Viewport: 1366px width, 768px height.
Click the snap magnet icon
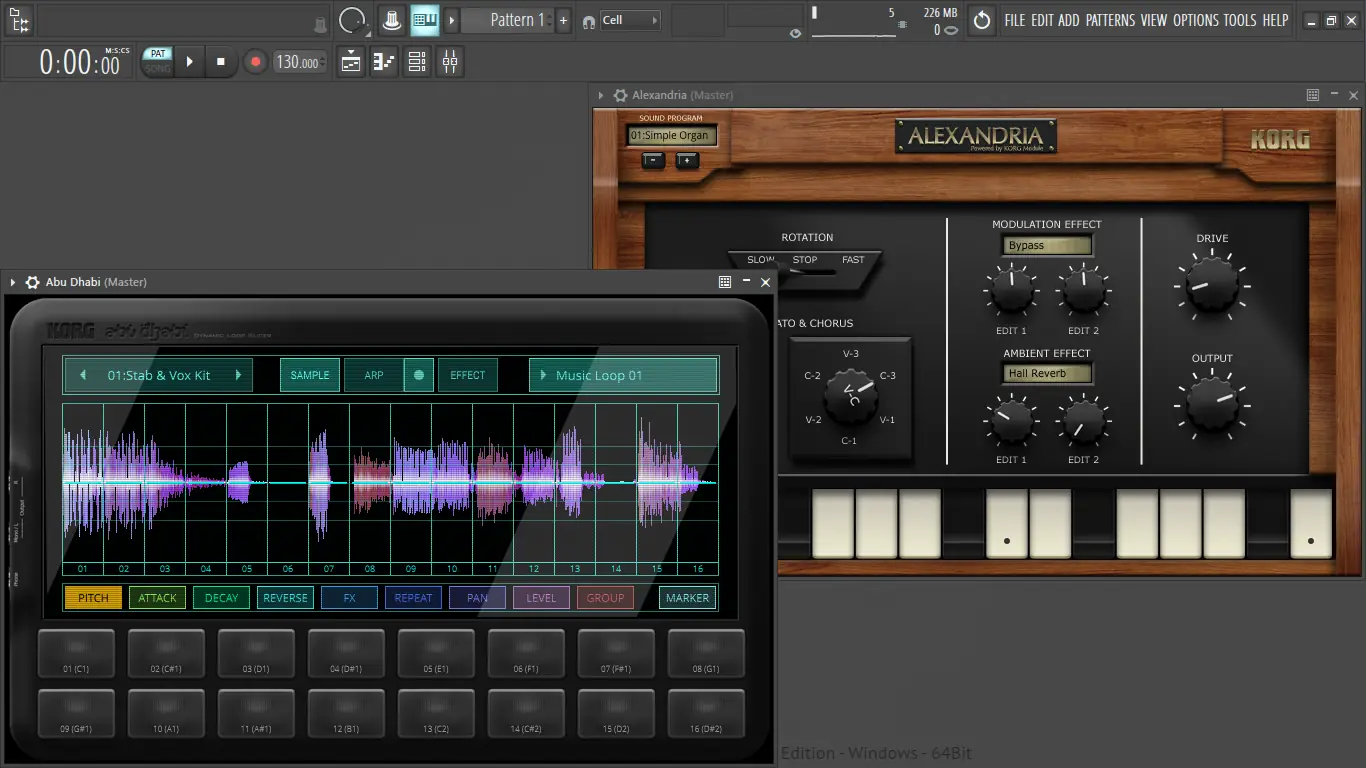point(588,20)
